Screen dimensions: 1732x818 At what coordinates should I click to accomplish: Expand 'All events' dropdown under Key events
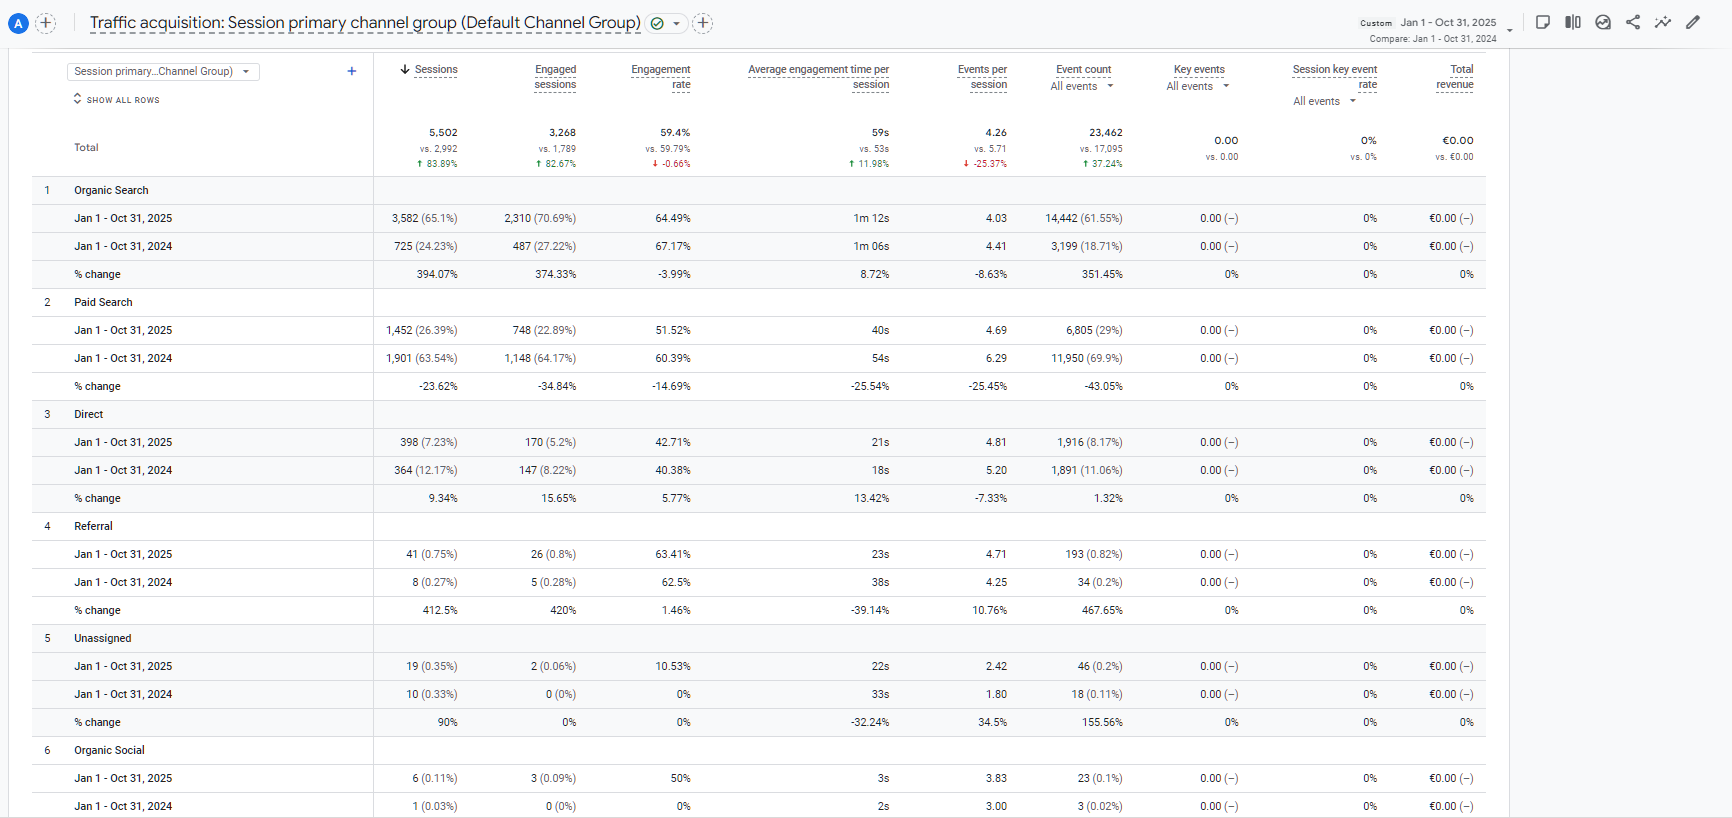(1198, 87)
